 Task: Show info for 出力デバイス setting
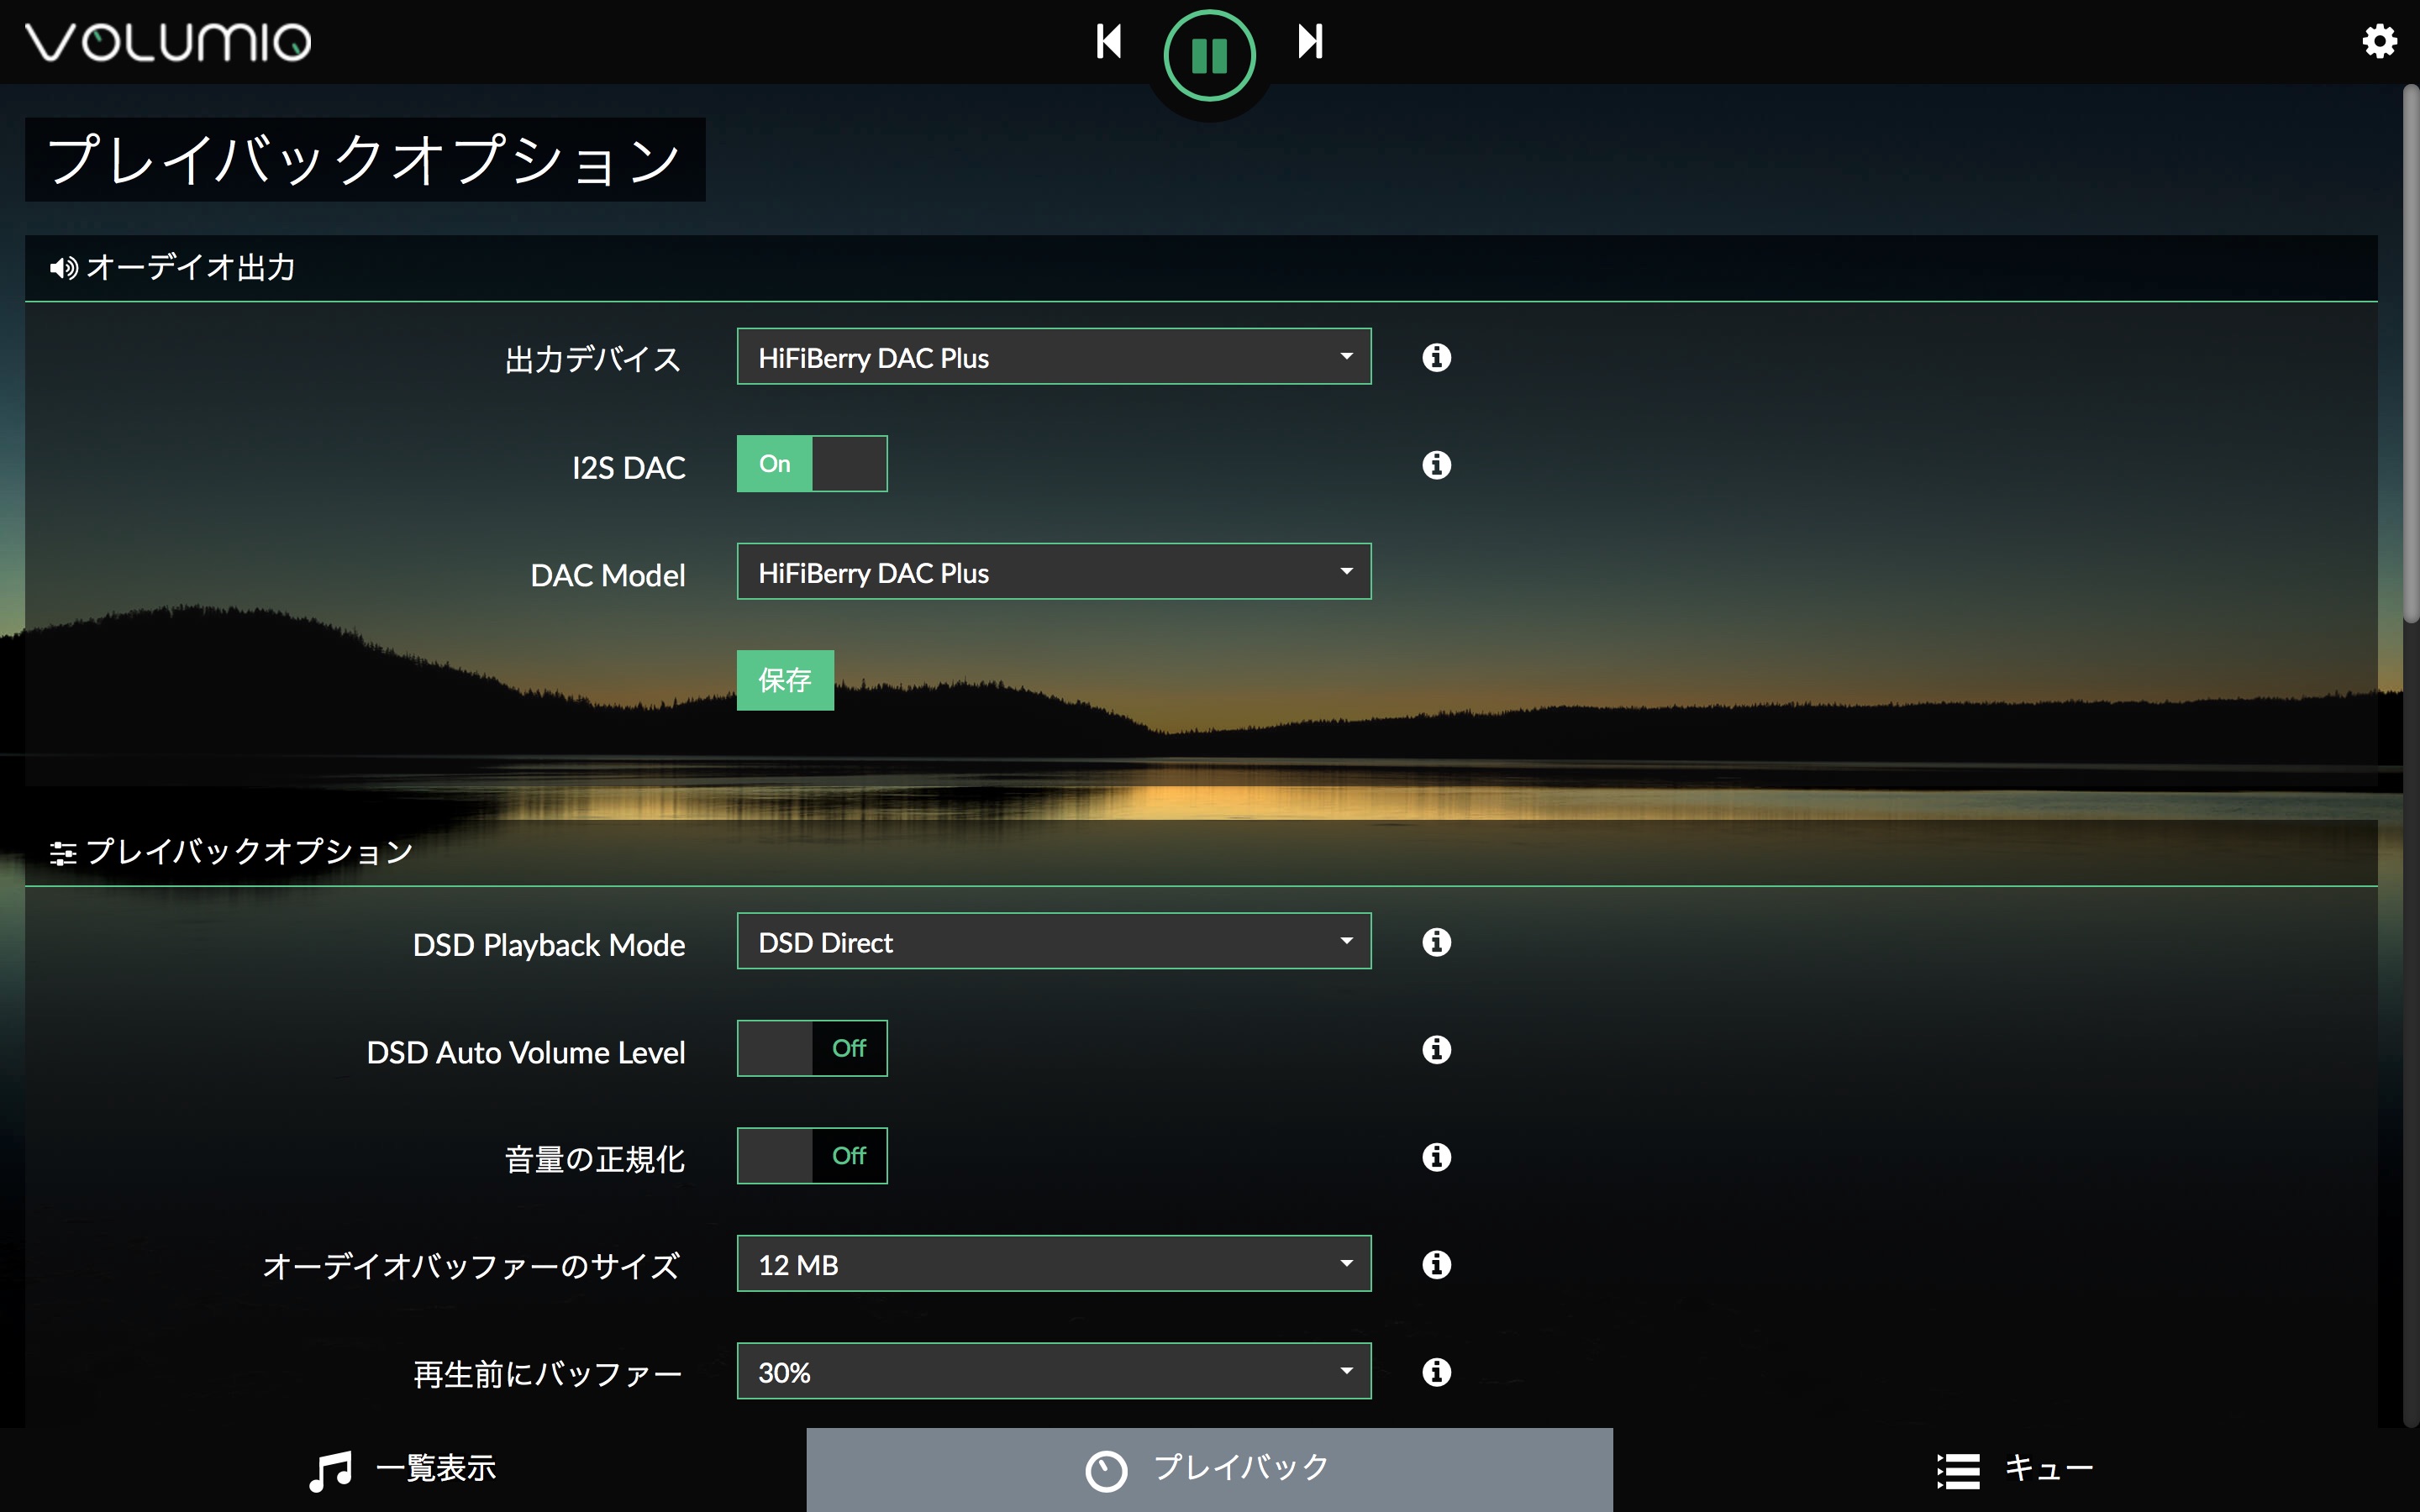pos(1436,357)
